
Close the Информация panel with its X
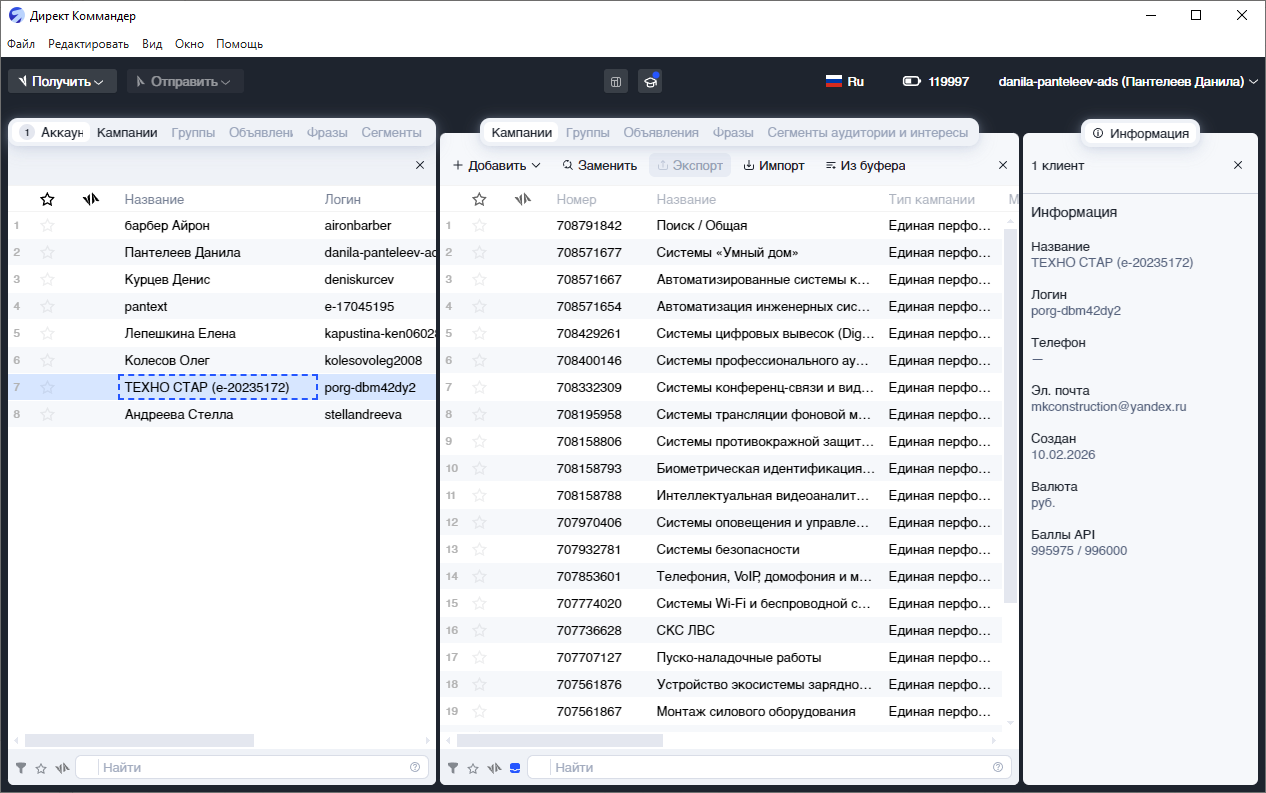click(x=1238, y=165)
